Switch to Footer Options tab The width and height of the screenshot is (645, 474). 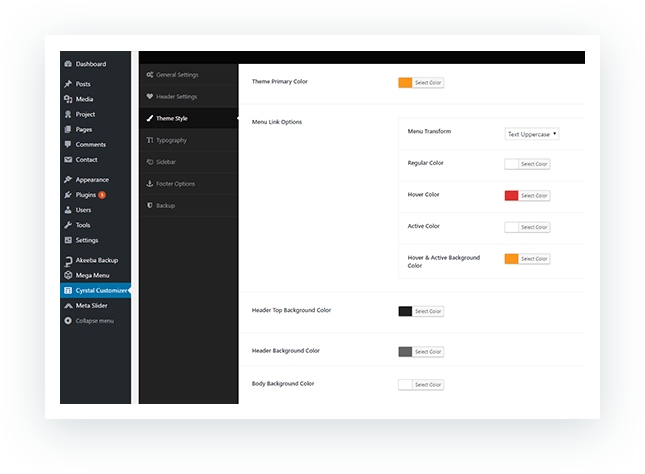coord(188,184)
